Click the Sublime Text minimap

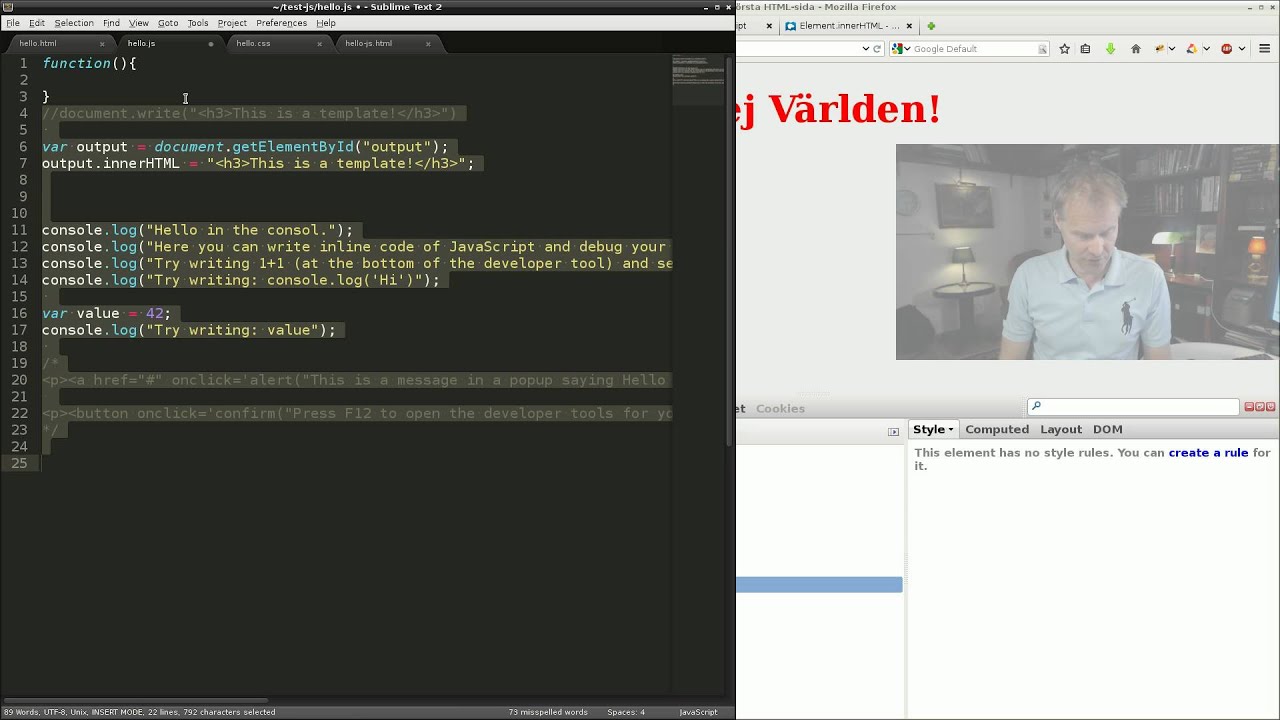[x=698, y=80]
